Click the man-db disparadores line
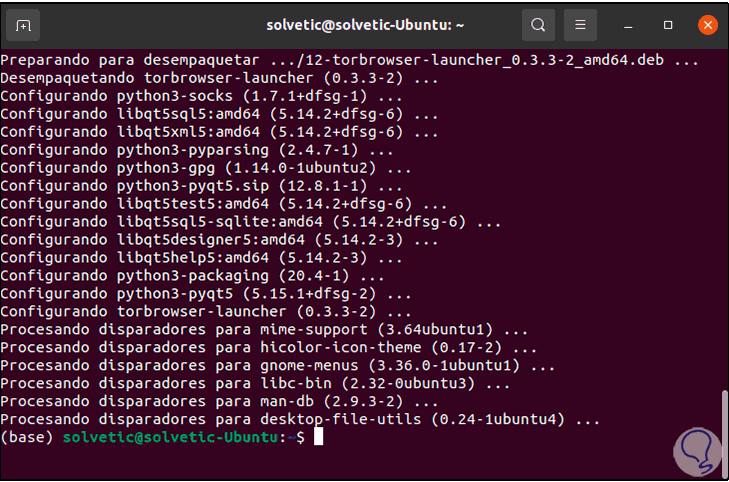Viewport: 729px width, 482px height. tap(208, 401)
